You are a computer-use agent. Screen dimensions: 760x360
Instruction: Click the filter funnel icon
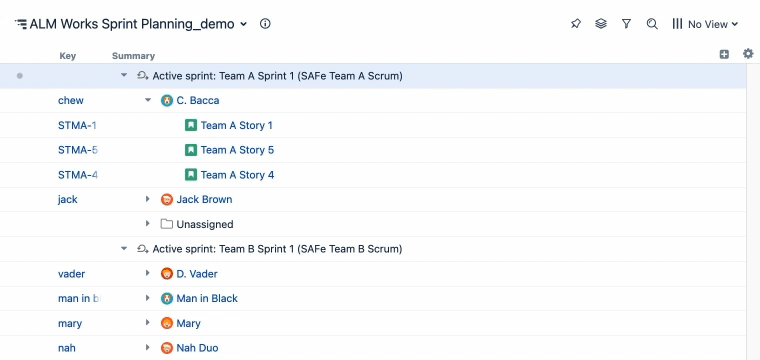coord(626,24)
